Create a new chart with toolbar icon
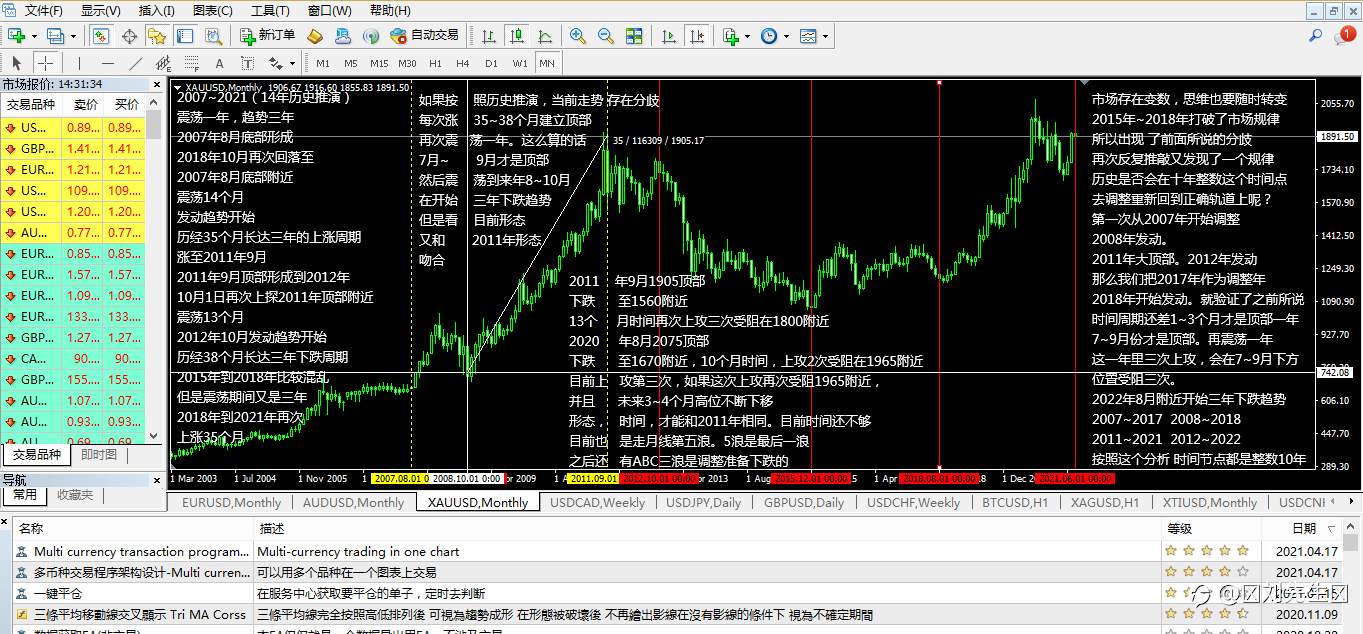This screenshot has height=634, width=1363. [x=17, y=35]
